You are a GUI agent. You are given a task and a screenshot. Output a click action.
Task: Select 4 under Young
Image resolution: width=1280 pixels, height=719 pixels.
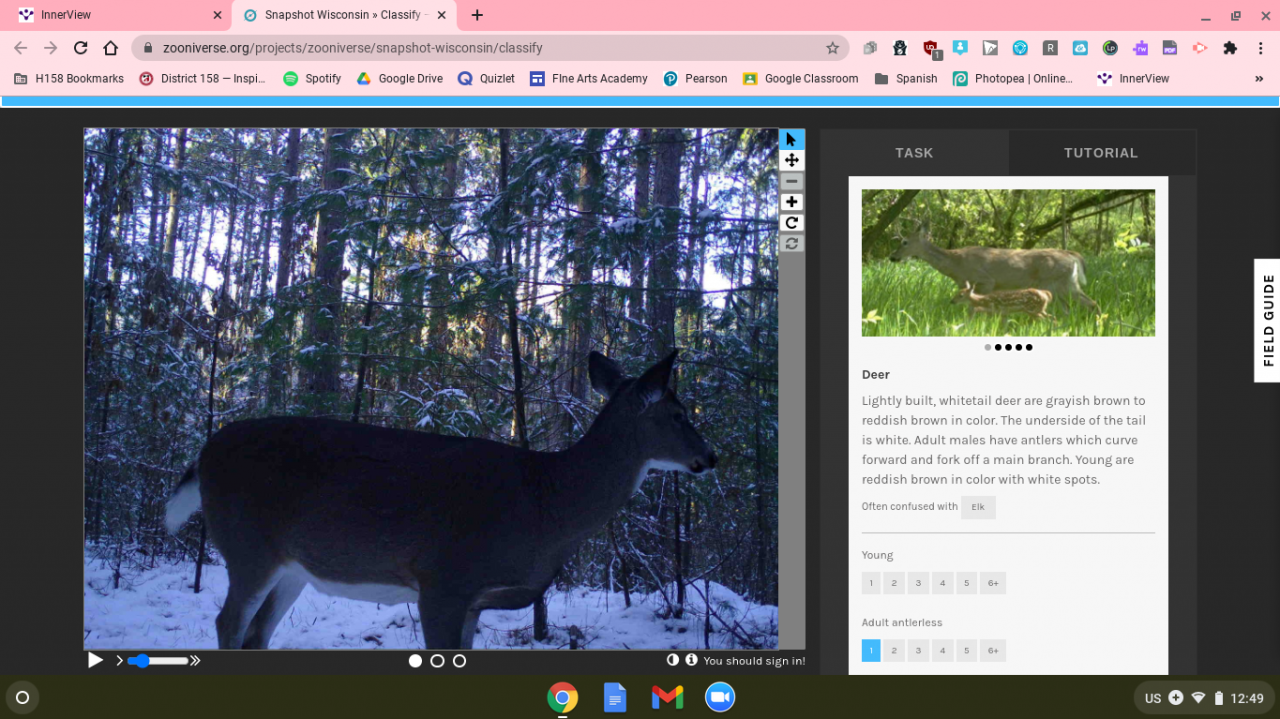pos(942,583)
